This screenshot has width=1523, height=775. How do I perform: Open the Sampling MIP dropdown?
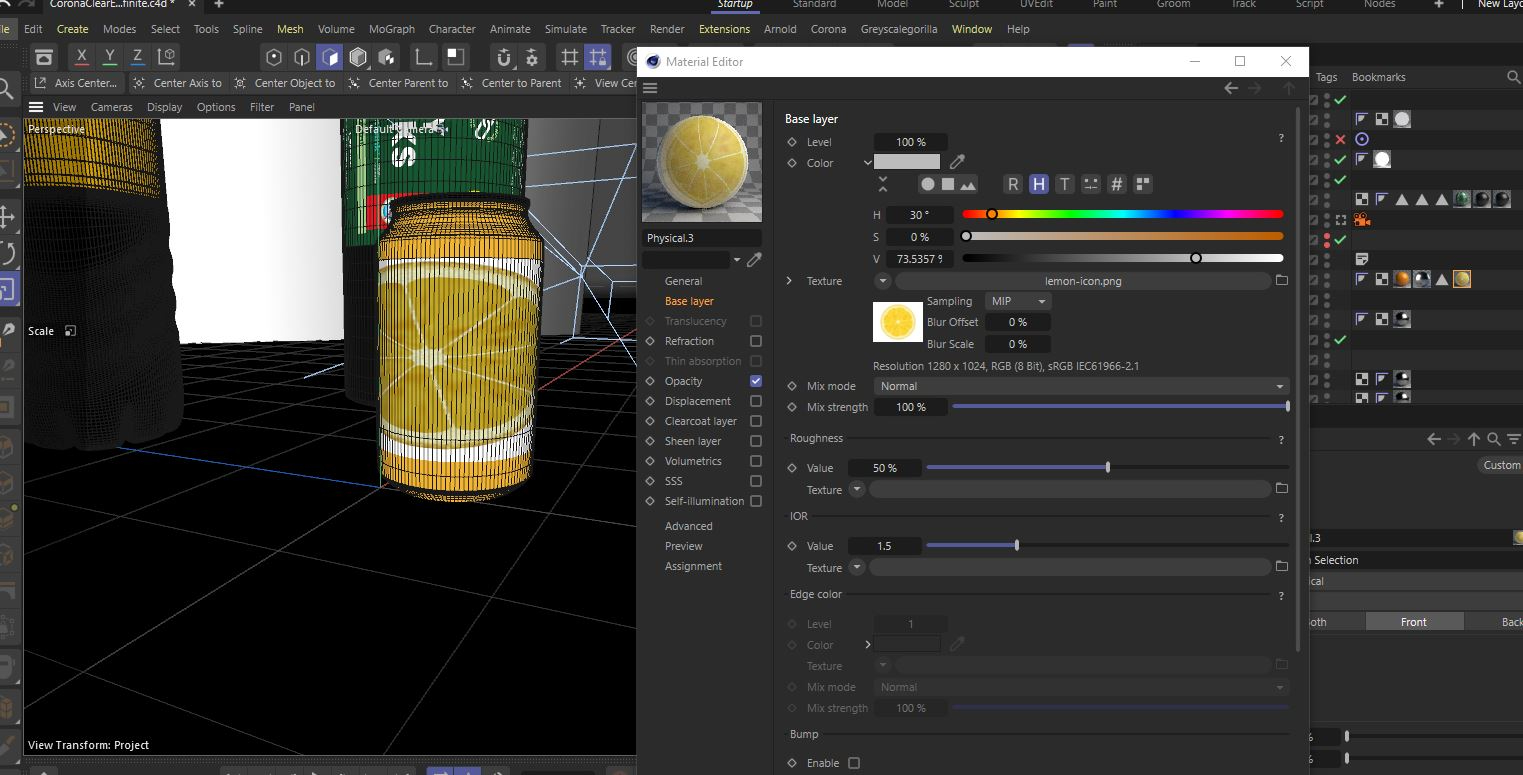[1017, 301]
